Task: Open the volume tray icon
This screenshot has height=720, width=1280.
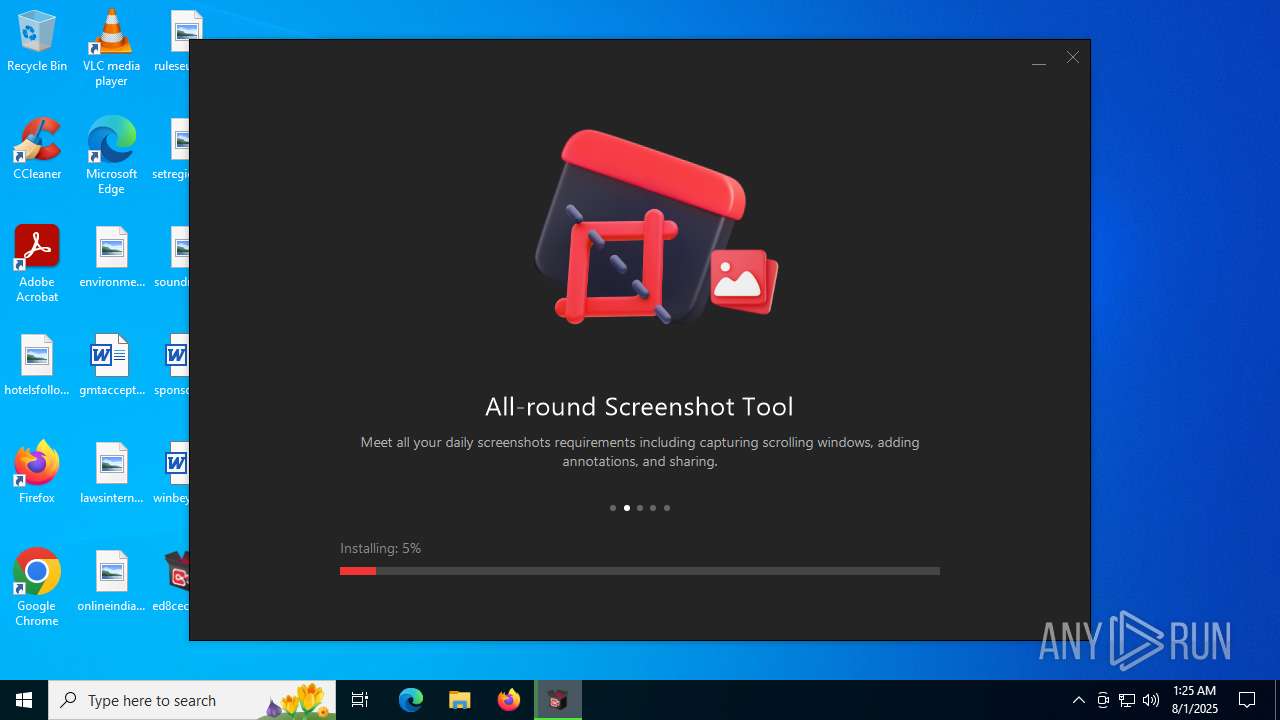Action: (1151, 700)
